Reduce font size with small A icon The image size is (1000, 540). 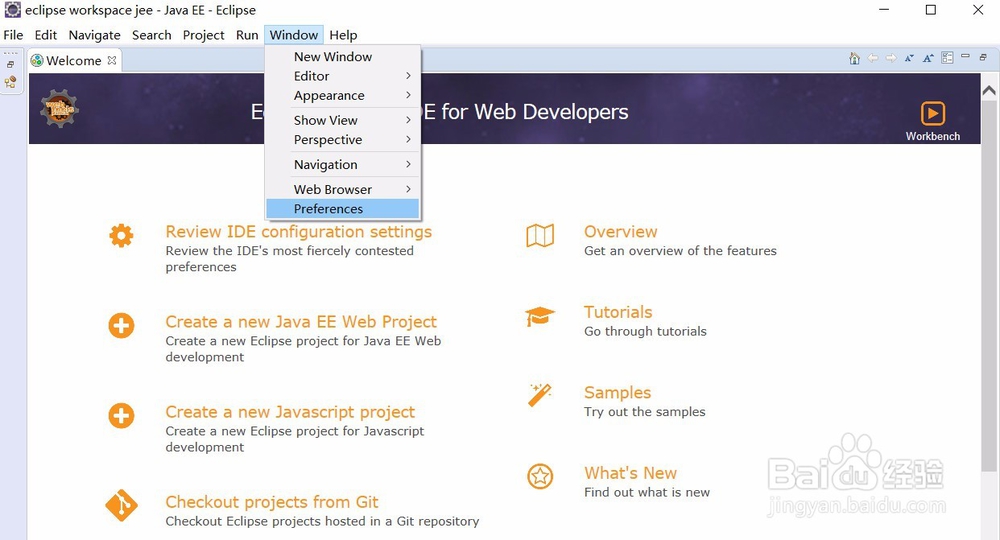click(x=909, y=58)
